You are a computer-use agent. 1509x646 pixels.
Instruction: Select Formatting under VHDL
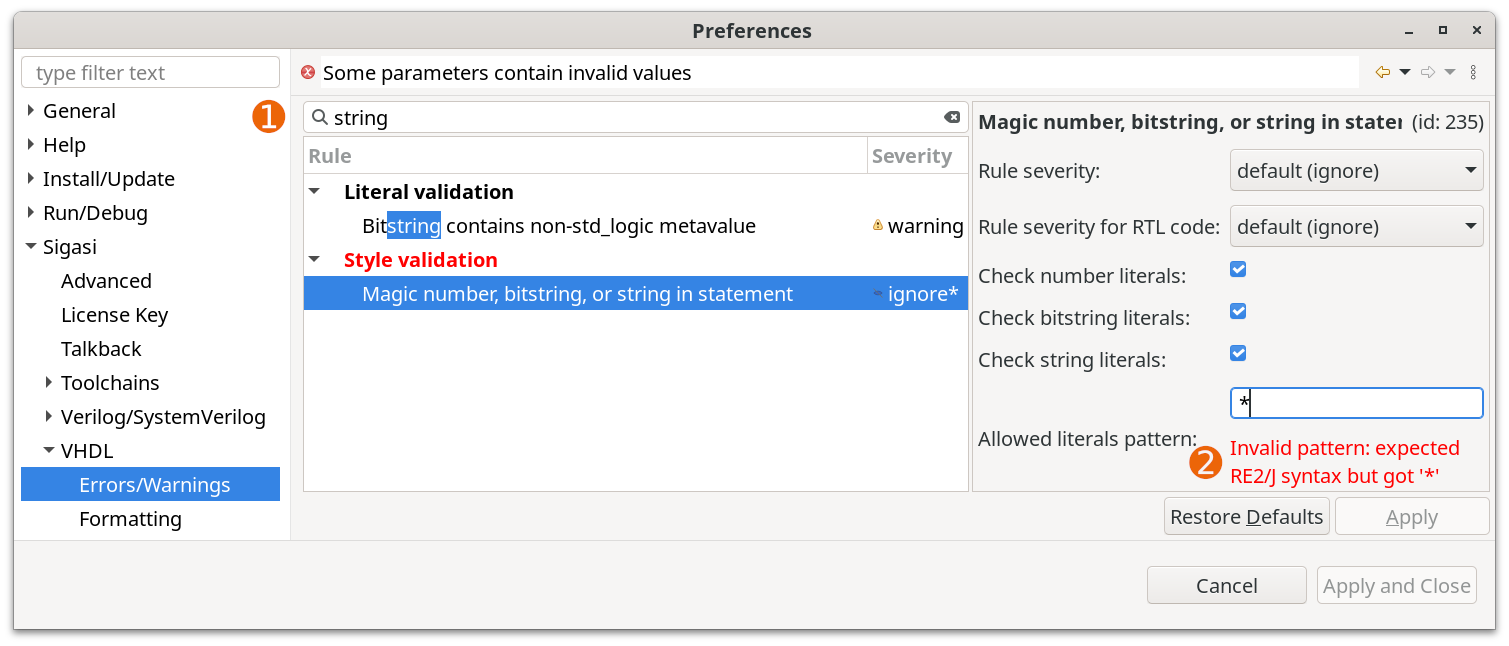click(x=130, y=519)
